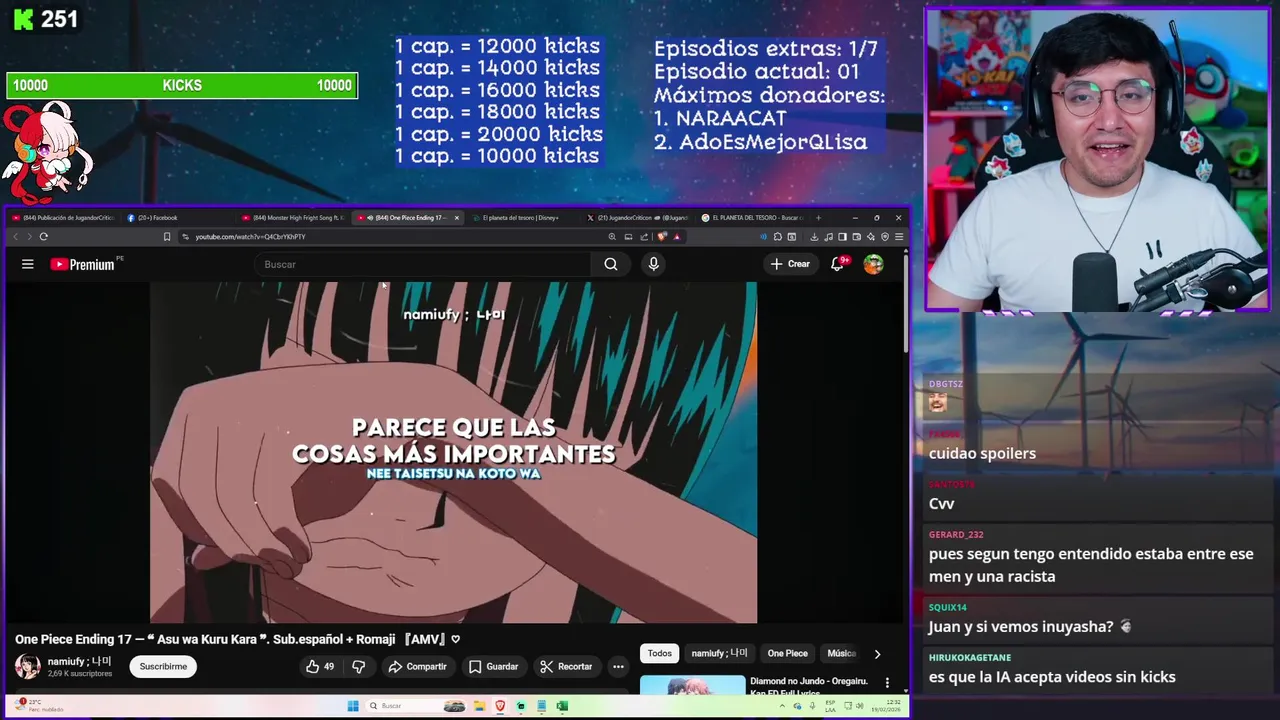Click the zoom magnifier in address bar
This screenshot has height=720, width=1280.
pyautogui.click(x=612, y=237)
